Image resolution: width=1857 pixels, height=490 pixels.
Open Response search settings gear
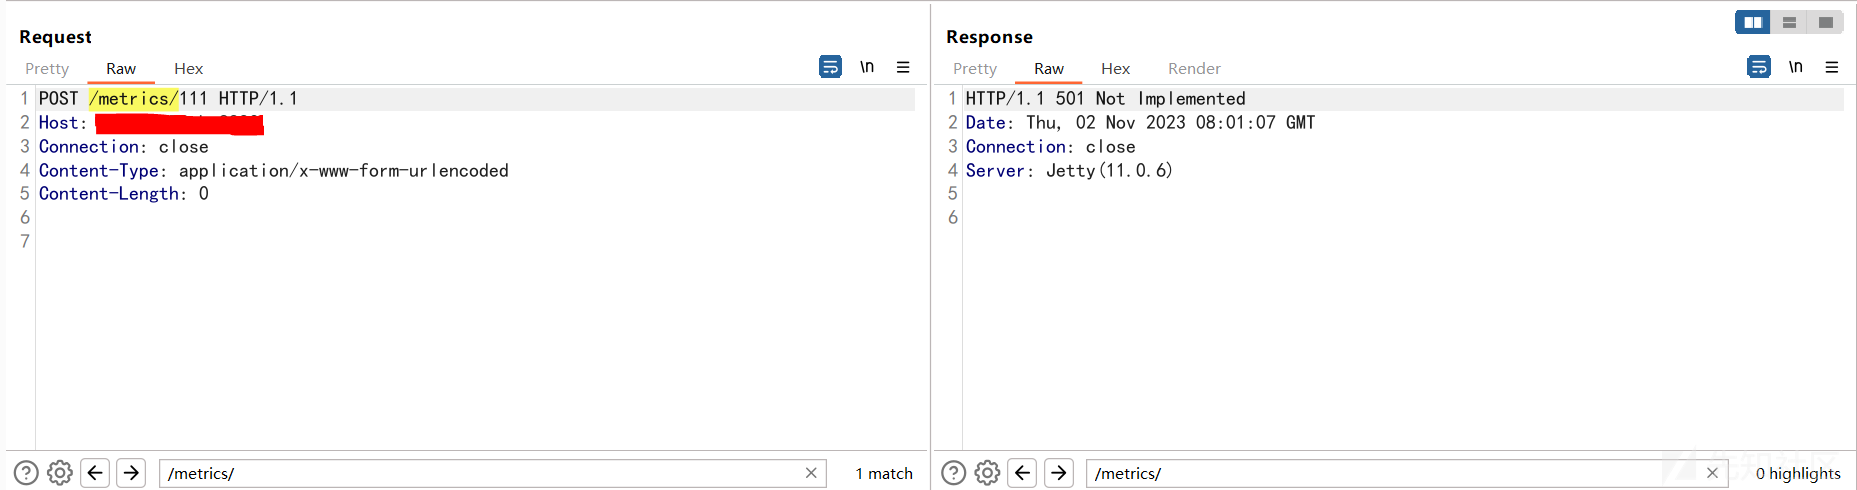(987, 473)
